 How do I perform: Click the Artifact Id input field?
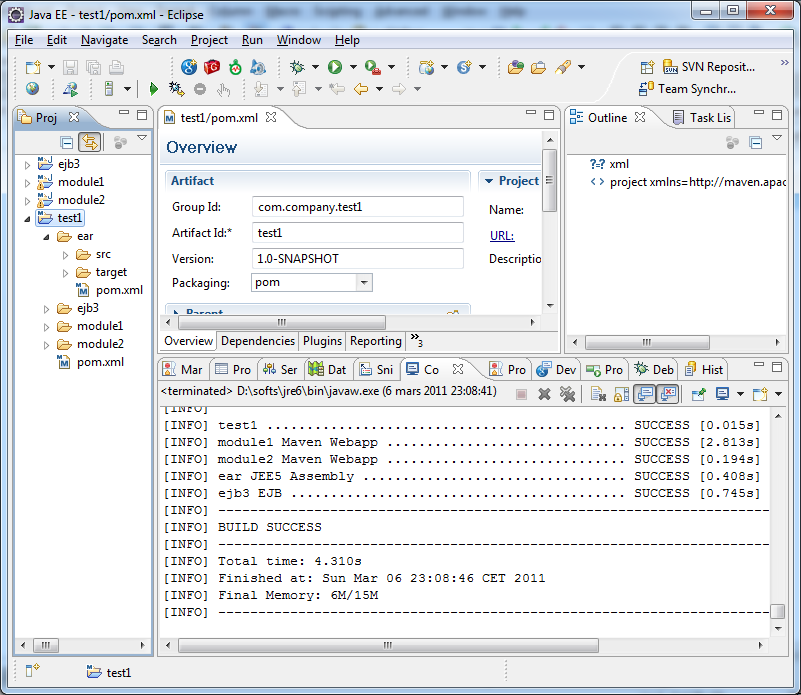[357, 233]
